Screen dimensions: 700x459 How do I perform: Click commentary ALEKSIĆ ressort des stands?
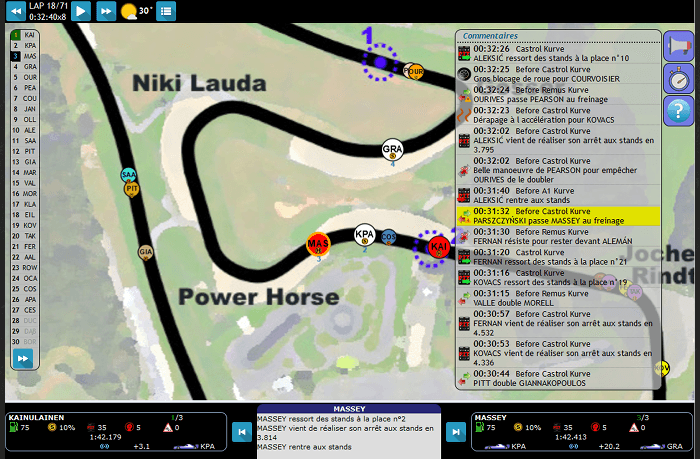click(558, 54)
